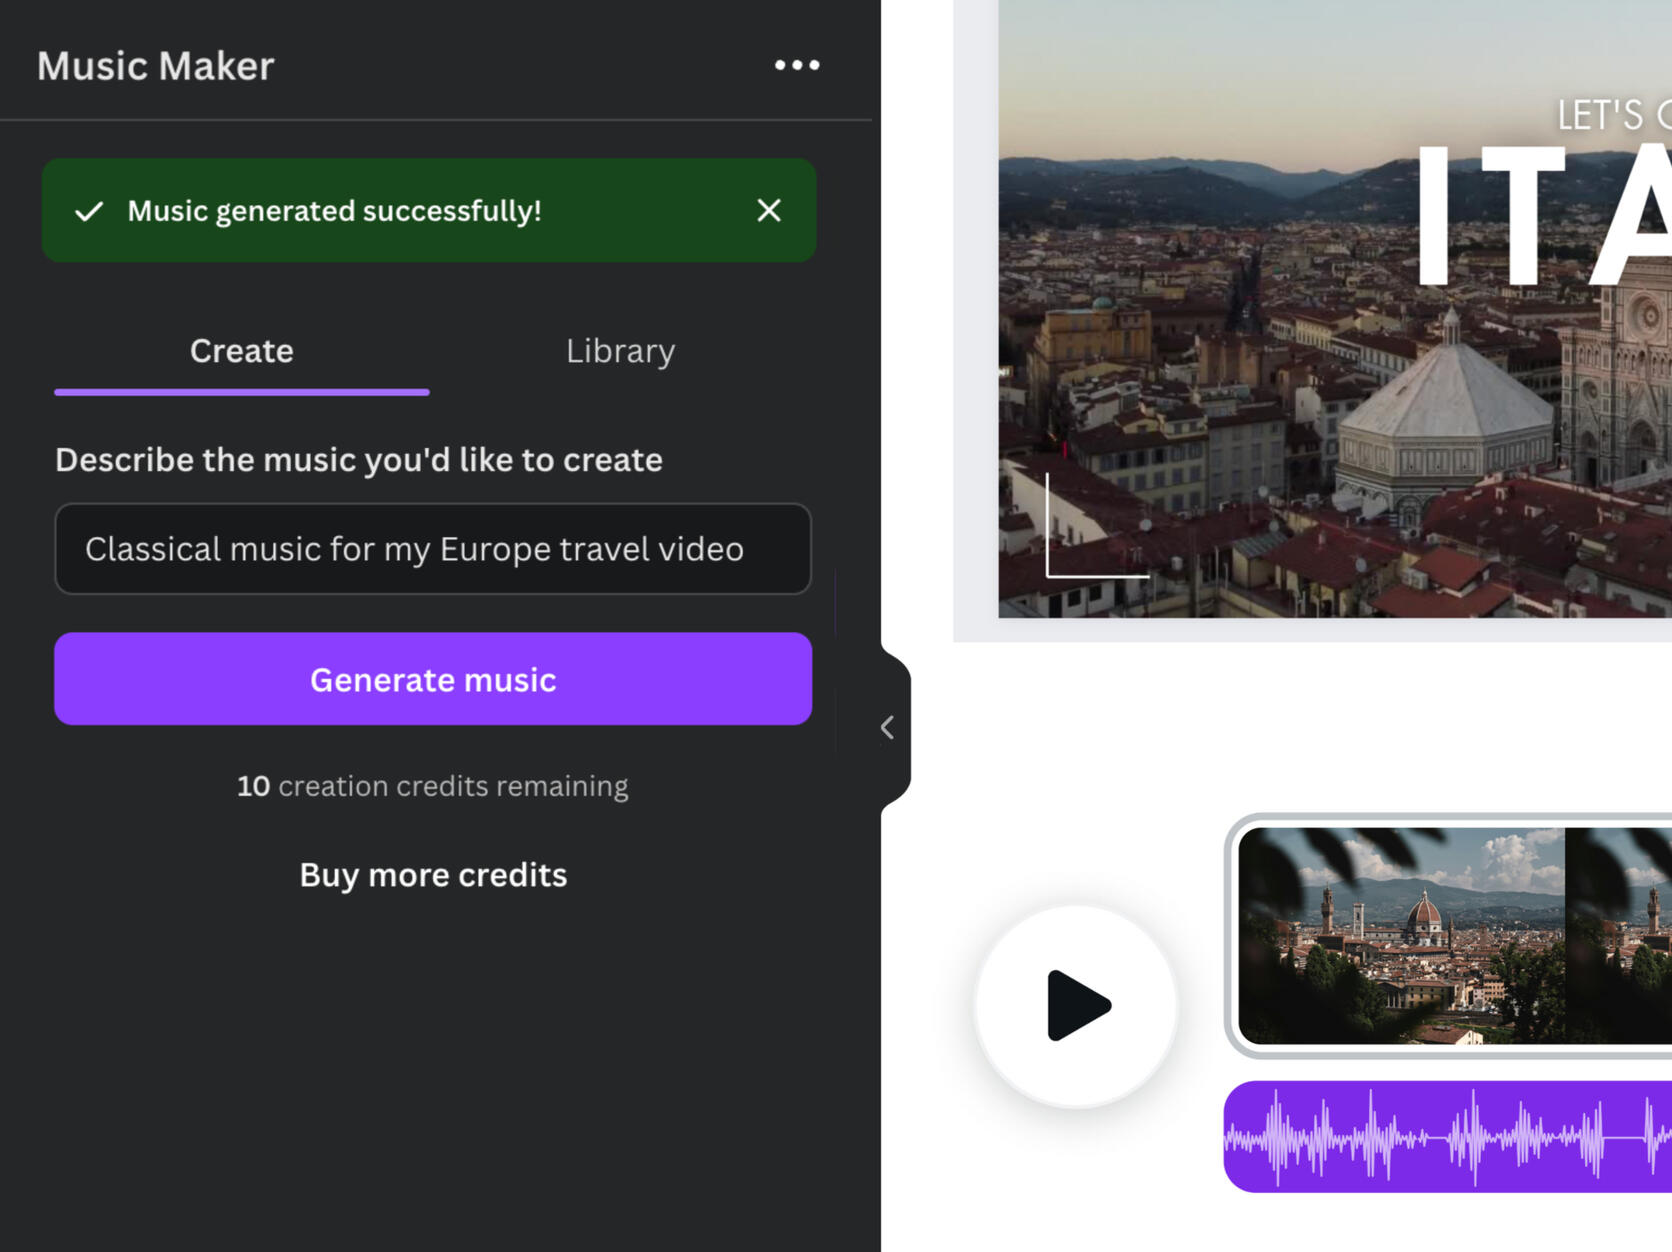Click the large ITA title text on canvas

pyautogui.click(x=1540, y=215)
